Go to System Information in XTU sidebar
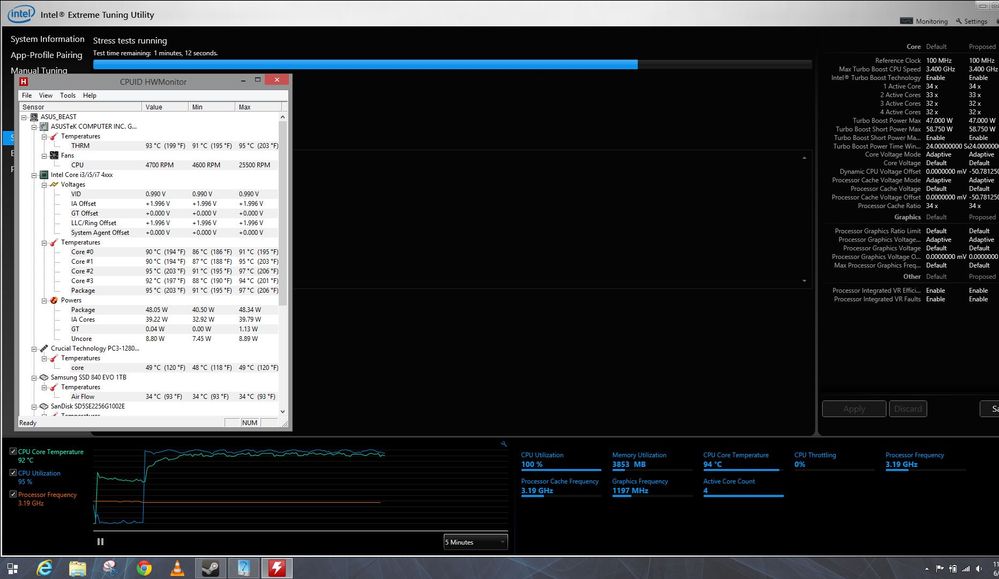The image size is (999, 579). click(47, 39)
